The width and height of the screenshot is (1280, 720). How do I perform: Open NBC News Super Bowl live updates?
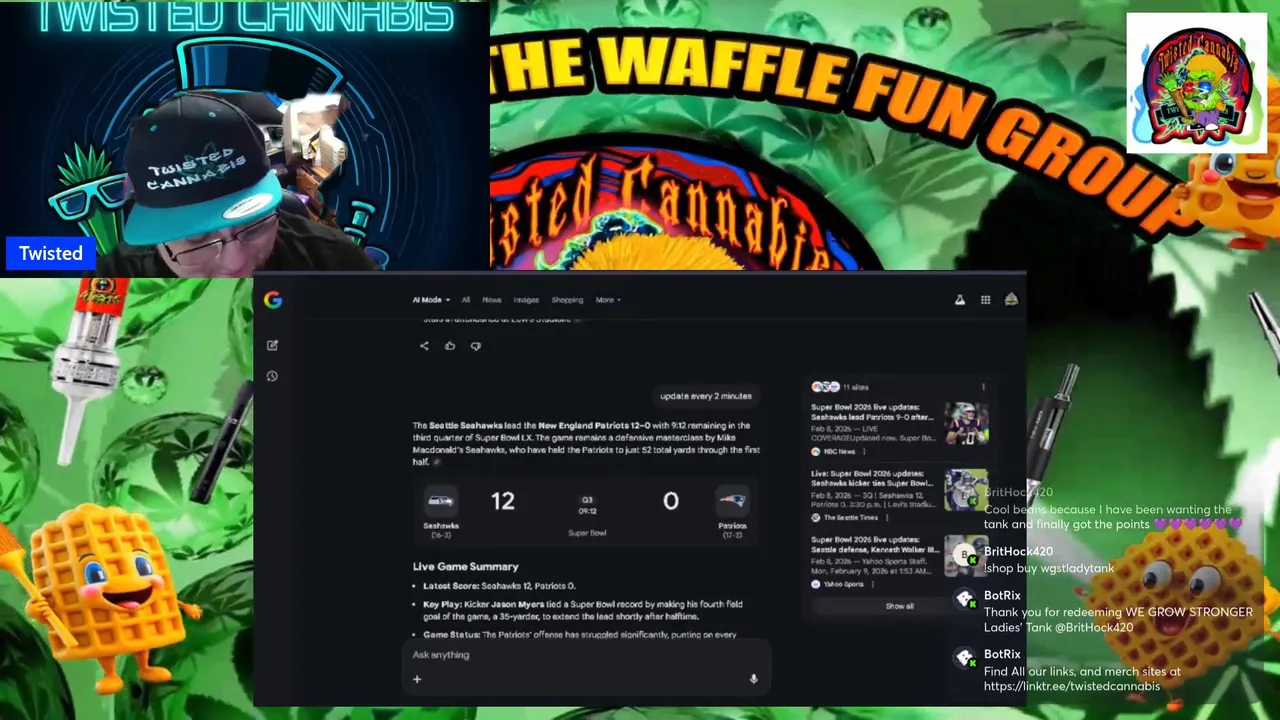point(874,412)
